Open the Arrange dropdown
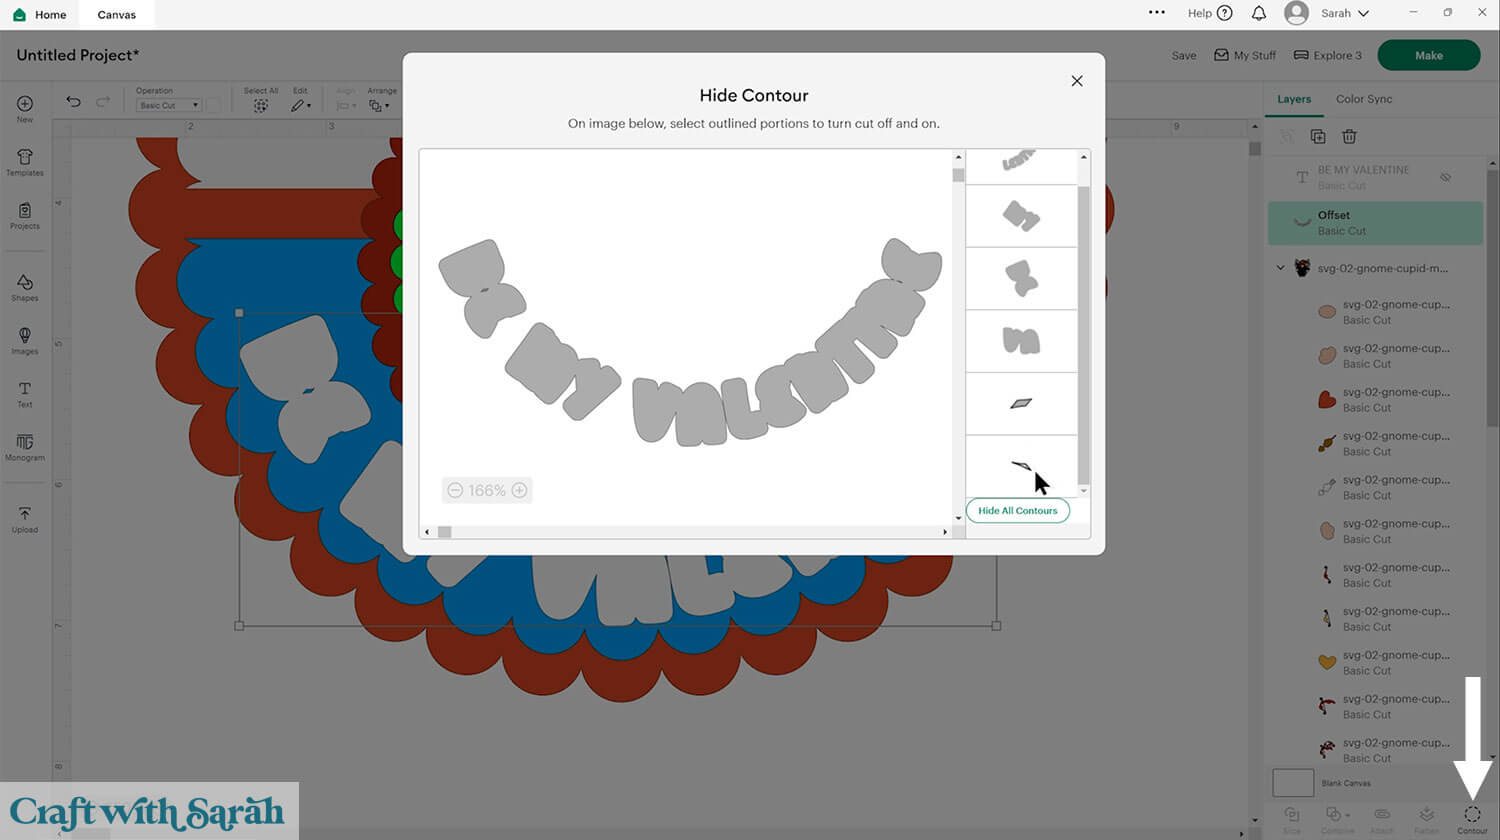1500x840 pixels. pos(379,105)
